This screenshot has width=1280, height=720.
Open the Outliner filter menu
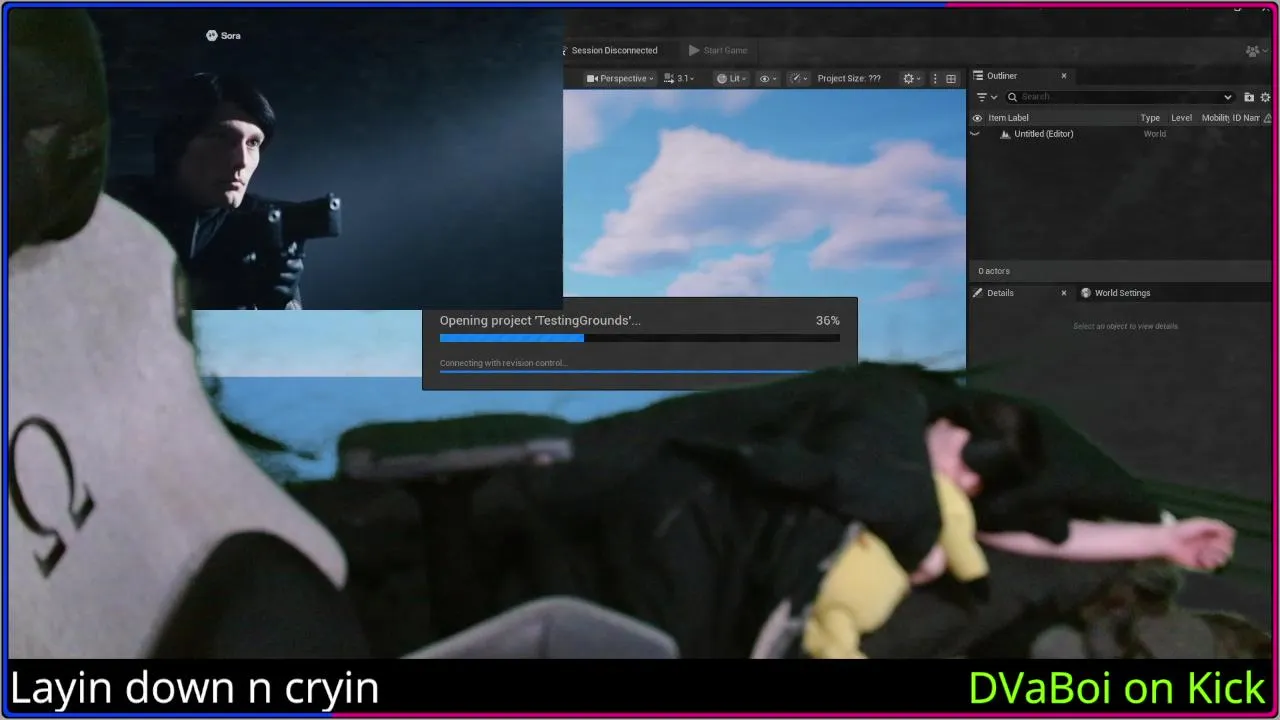click(x=986, y=97)
